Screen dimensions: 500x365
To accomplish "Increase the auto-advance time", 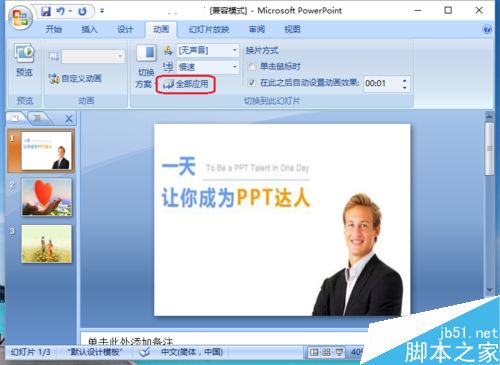I will tap(405, 80).
